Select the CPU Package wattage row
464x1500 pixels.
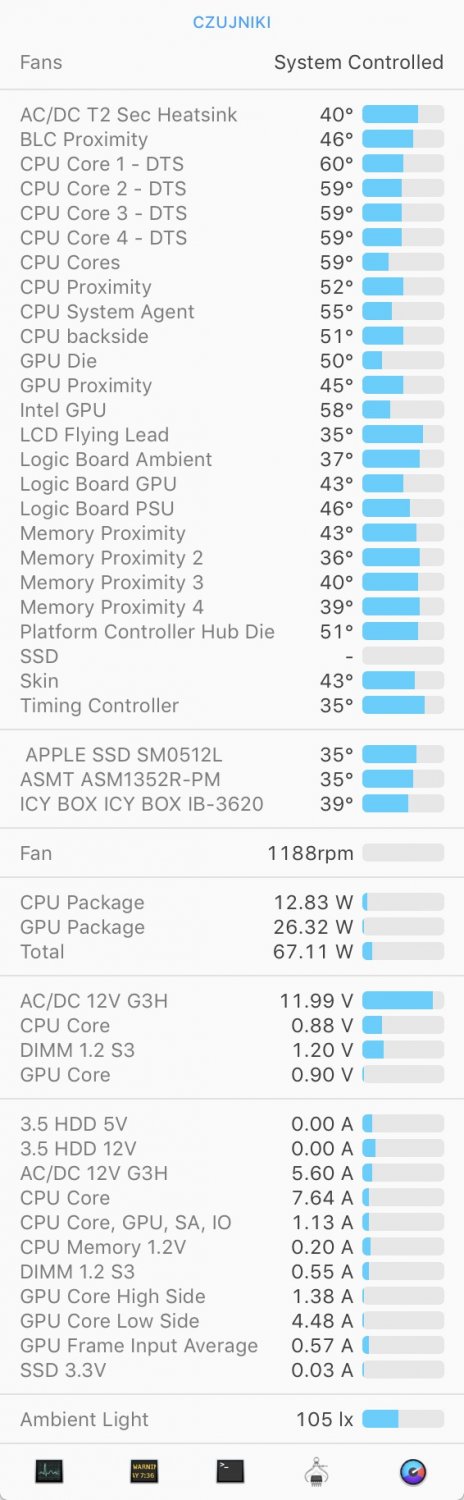click(x=232, y=902)
